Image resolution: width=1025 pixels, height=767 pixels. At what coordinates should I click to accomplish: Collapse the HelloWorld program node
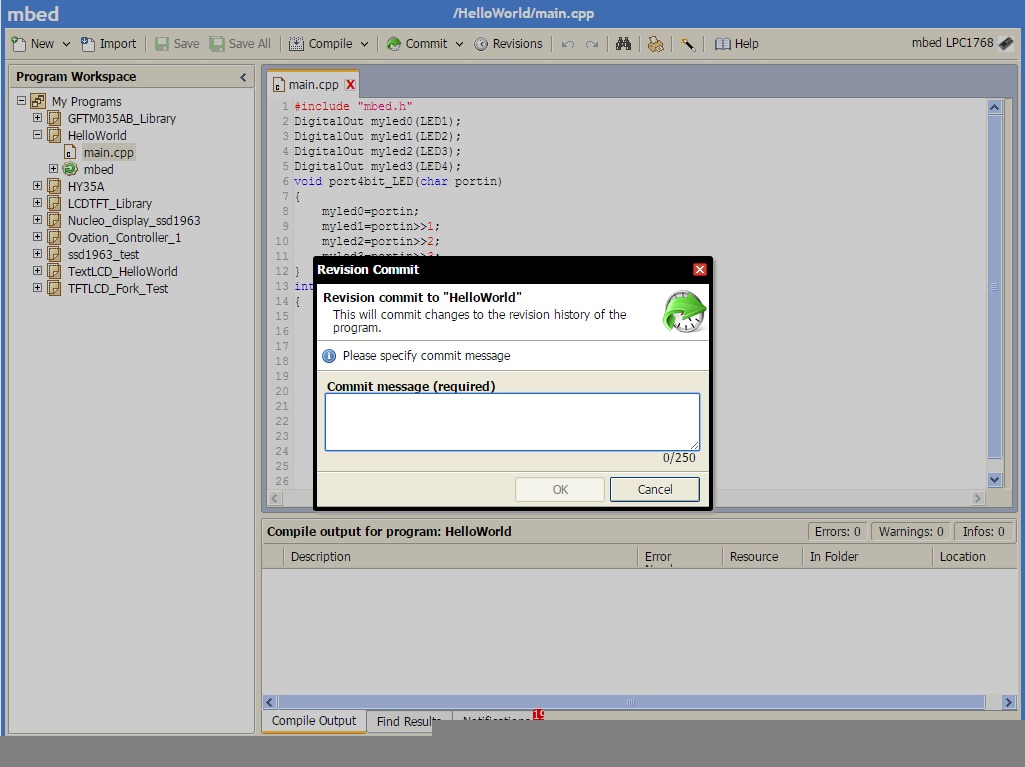pos(37,135)
